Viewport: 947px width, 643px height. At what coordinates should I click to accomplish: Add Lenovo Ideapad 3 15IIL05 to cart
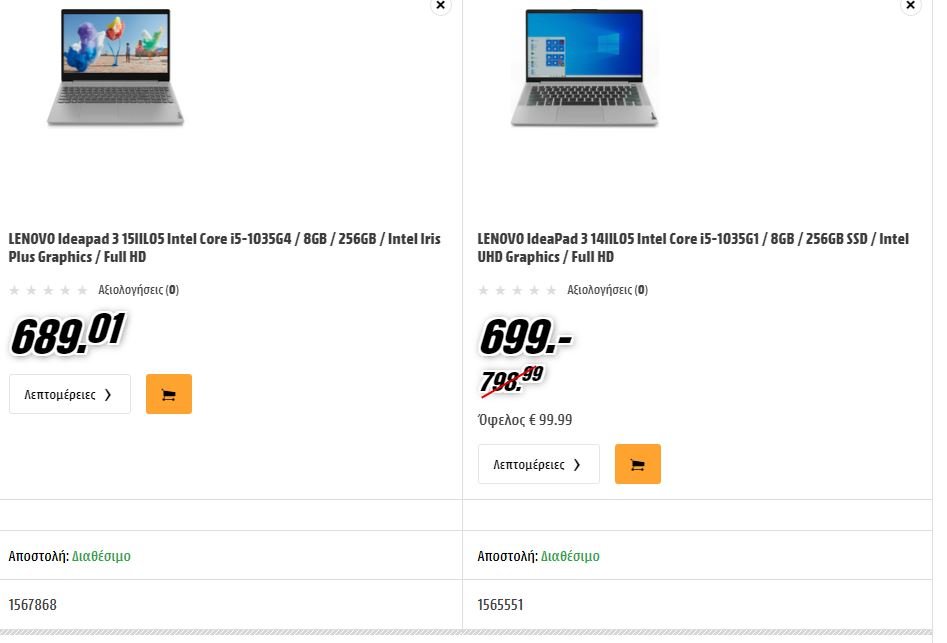tap(169, 394)
